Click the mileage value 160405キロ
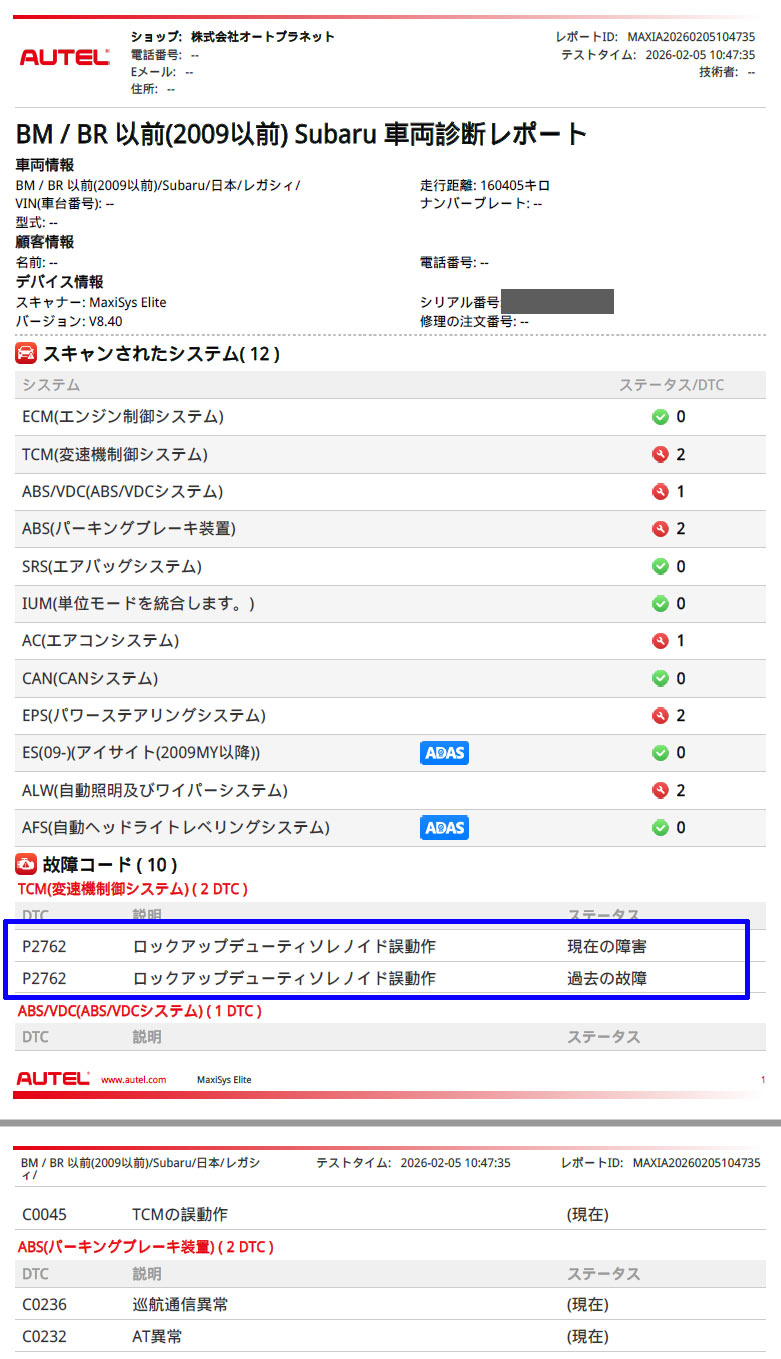The height and width of the screenshot is (1359, 781). coord(515,185)
